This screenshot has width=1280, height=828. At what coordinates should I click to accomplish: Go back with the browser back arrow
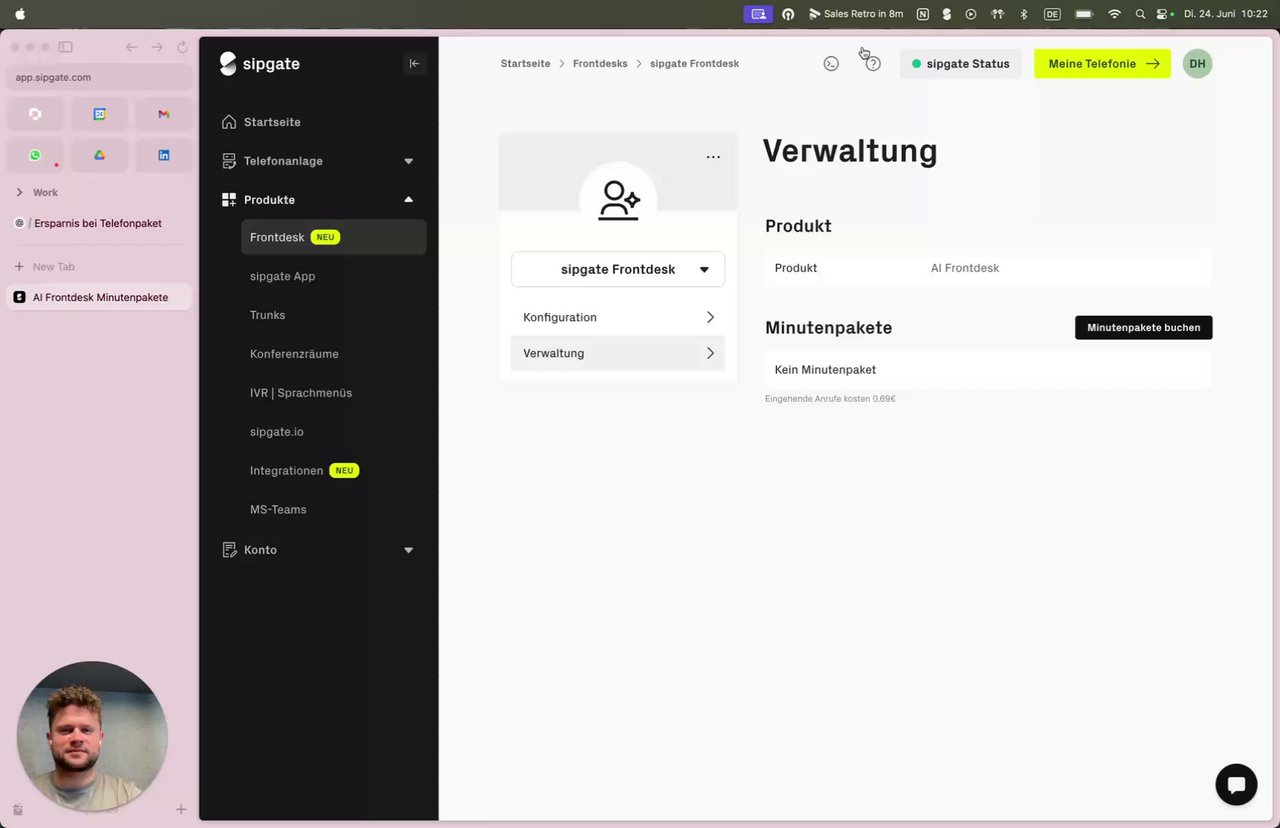coord(131,47)
